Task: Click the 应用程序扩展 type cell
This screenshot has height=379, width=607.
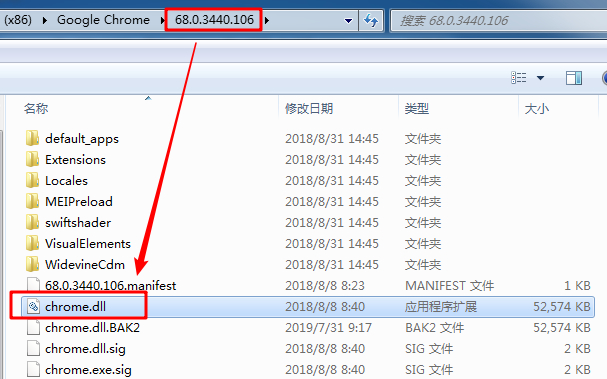Action: [x=441, y=307]
